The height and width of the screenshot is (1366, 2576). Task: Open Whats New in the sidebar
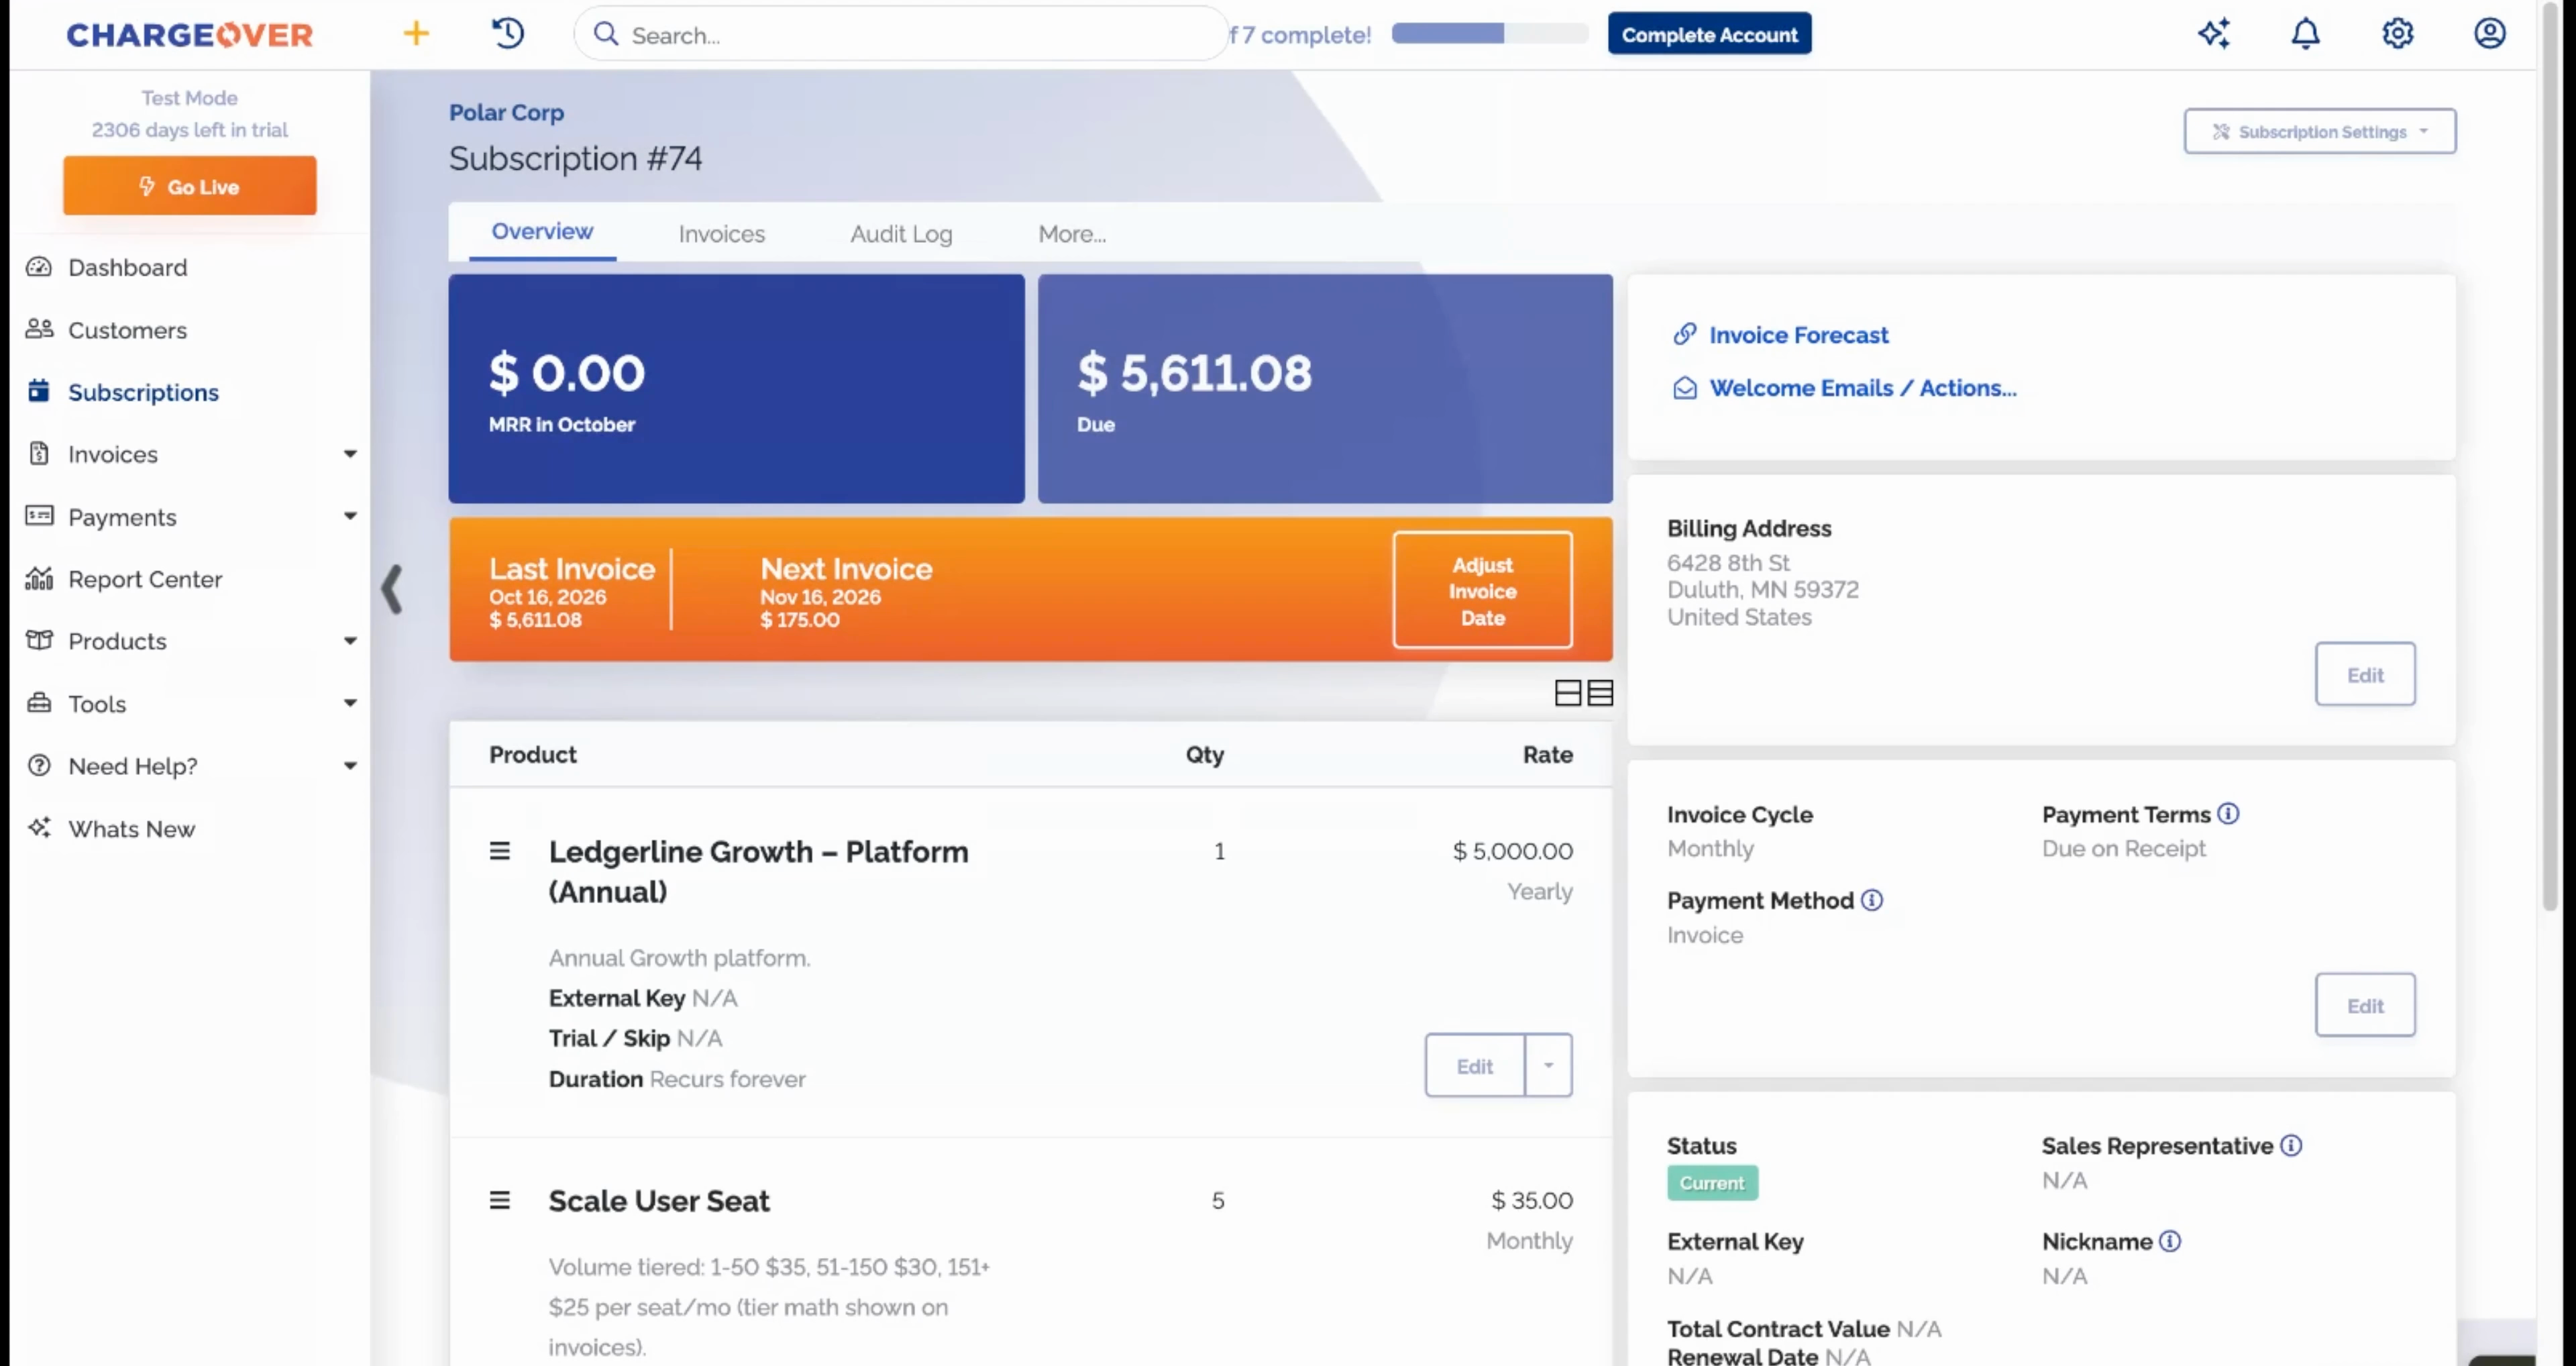coord(131,829)
